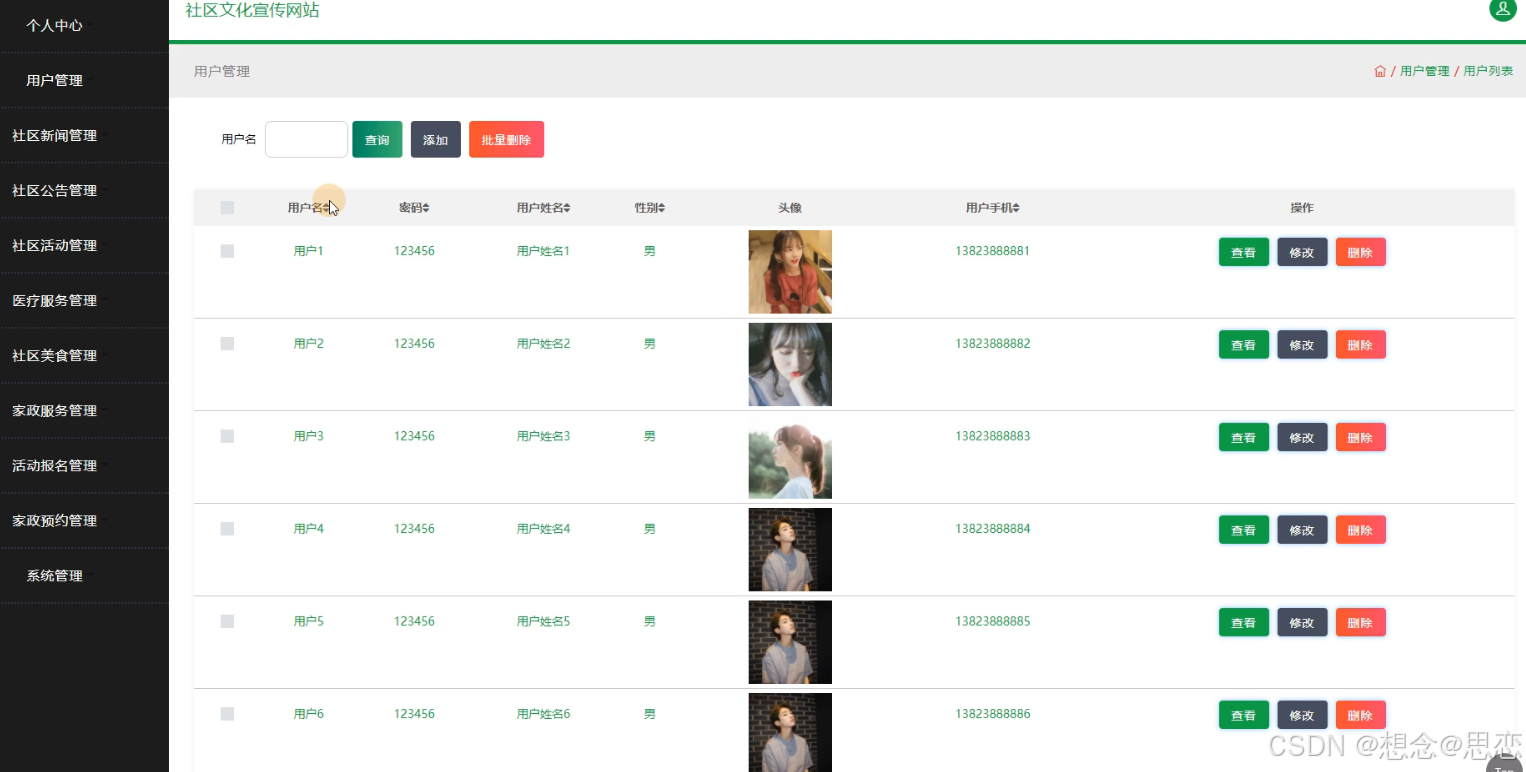The width and height of the screenshot is (1526, 772).
Task: Click the 批量删除 batch delete button
Action: (x=506, y=140)
